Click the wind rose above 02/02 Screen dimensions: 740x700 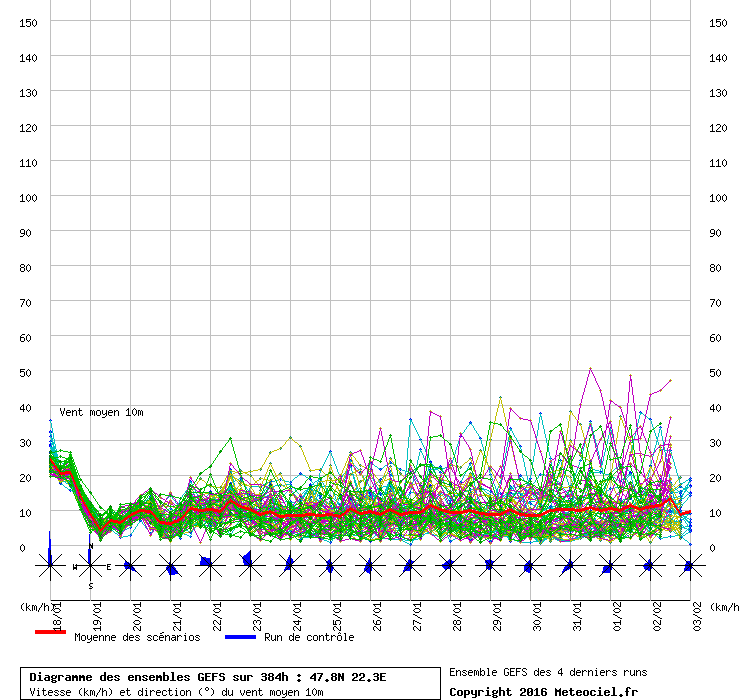(x=649, y=566)
